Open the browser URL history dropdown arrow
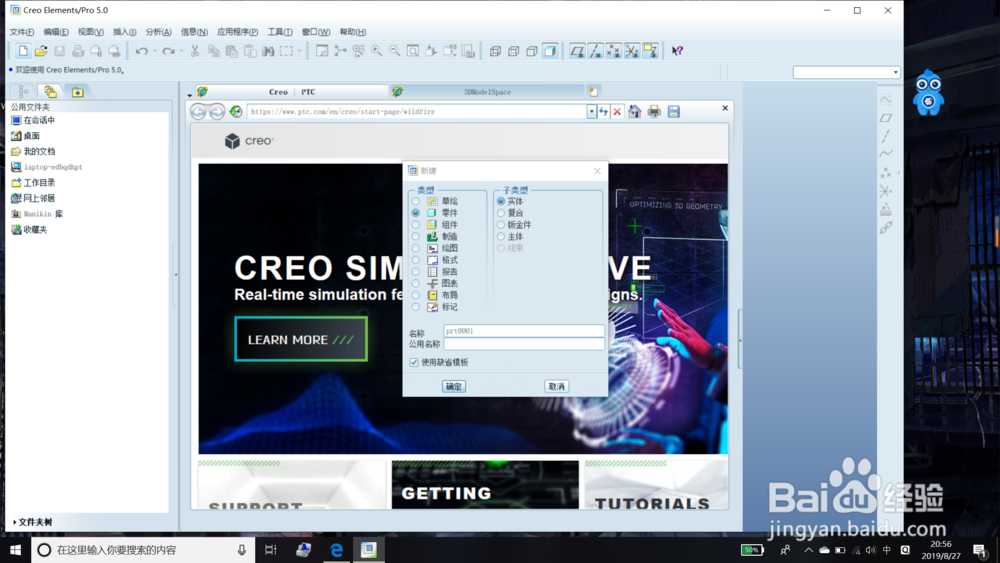 (592, 112)
